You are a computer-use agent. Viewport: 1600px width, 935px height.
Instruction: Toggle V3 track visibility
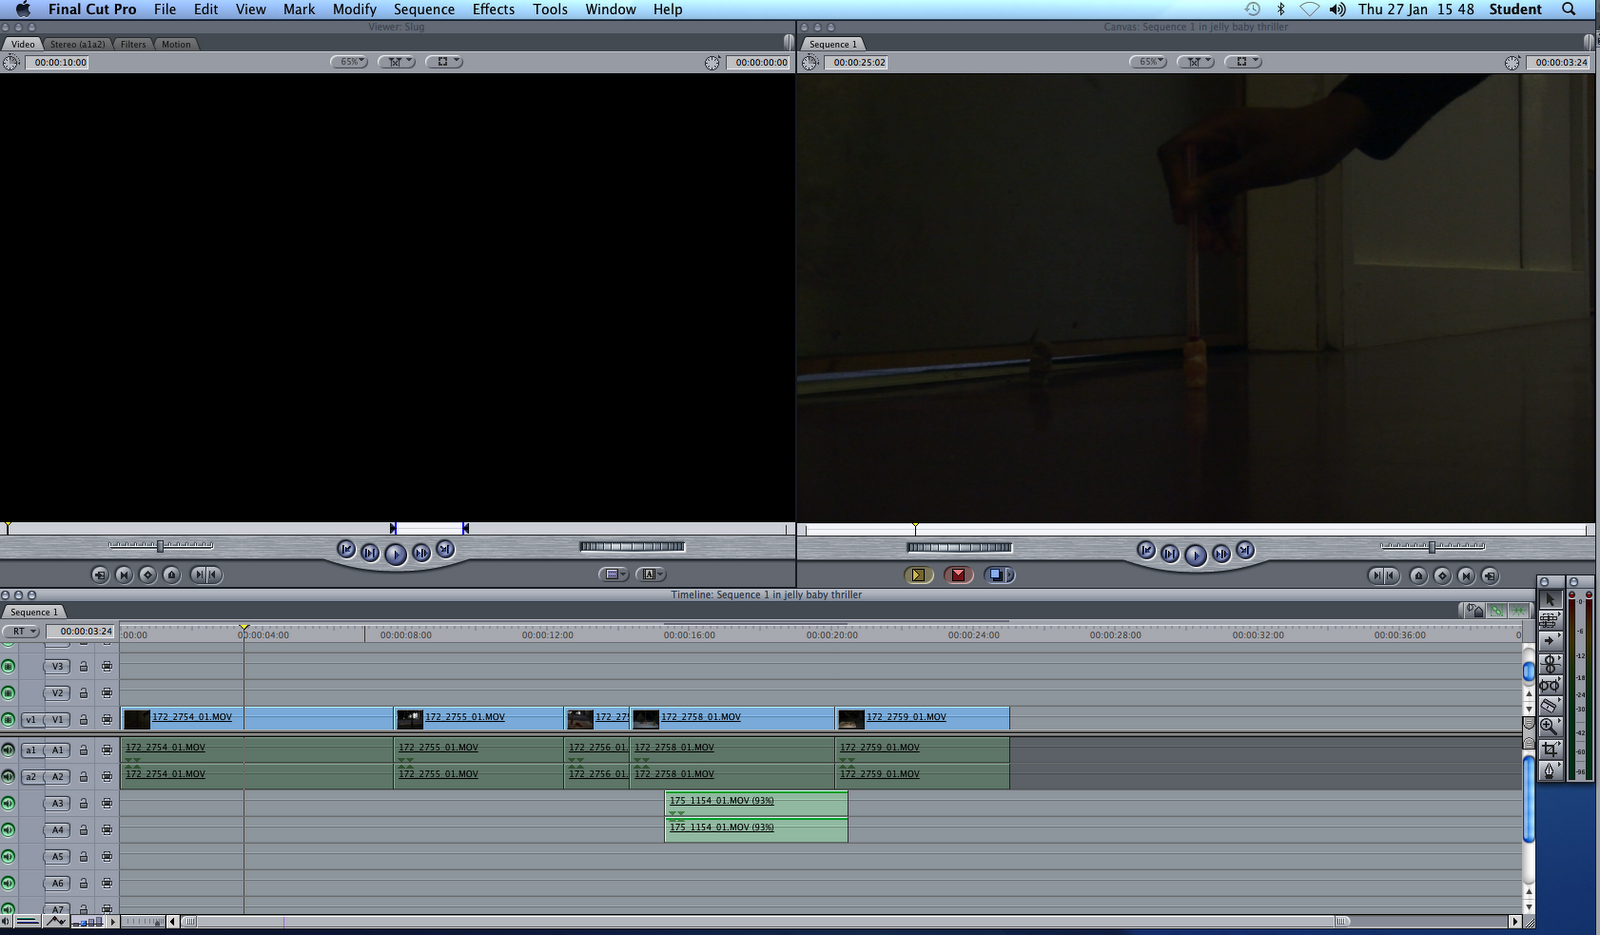coord(9,666)
